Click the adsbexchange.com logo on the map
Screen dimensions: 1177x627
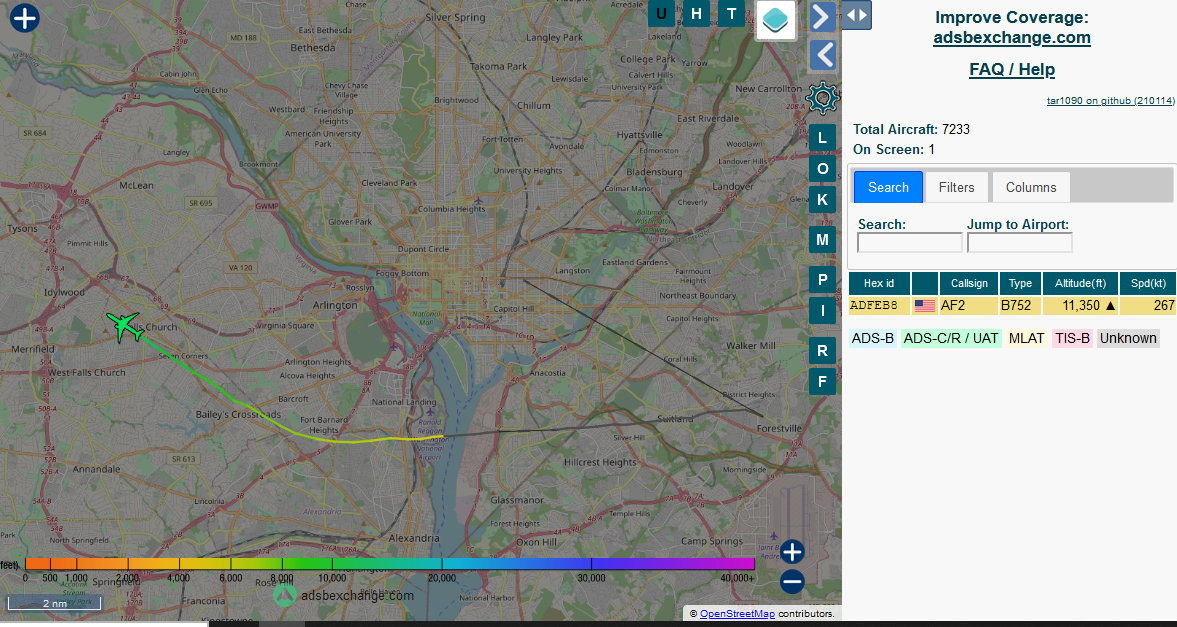(343, 595)
